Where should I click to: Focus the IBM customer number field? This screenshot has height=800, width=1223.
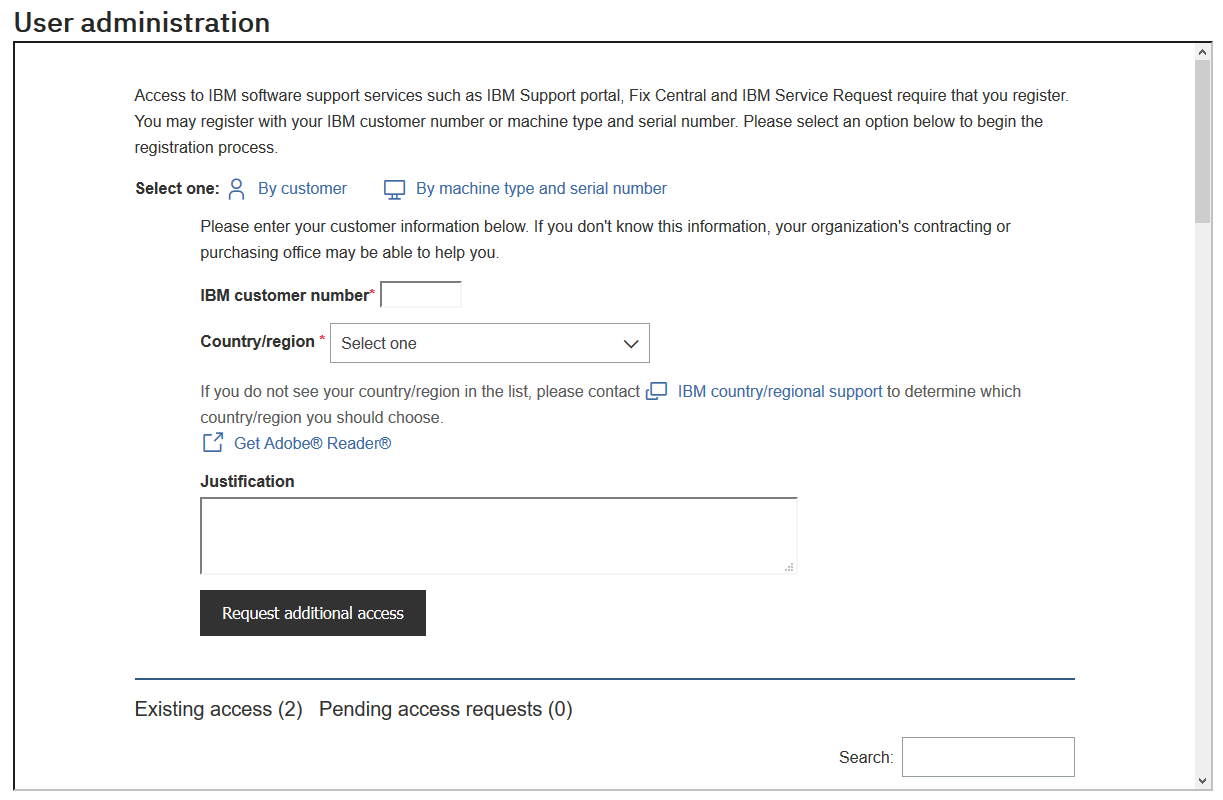point(421,295)
